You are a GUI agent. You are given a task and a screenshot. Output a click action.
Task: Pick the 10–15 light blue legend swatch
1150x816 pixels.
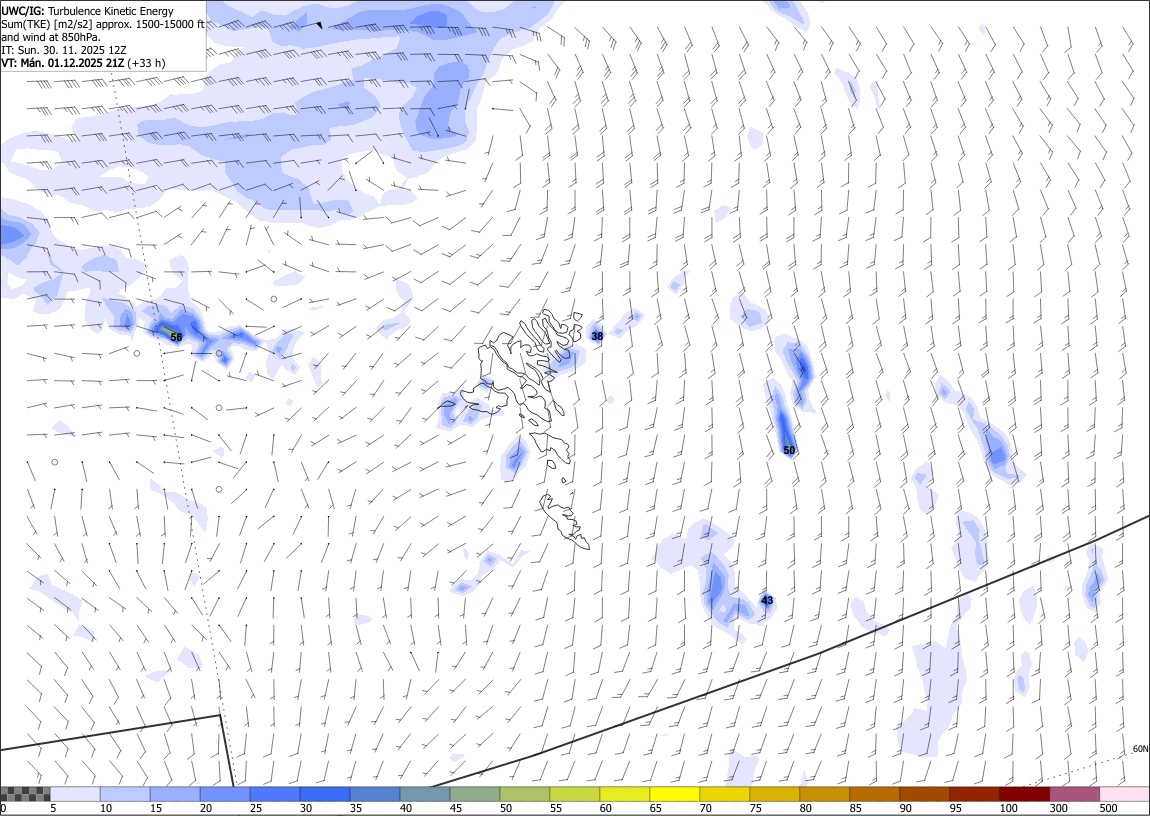(x=125, y=794)
